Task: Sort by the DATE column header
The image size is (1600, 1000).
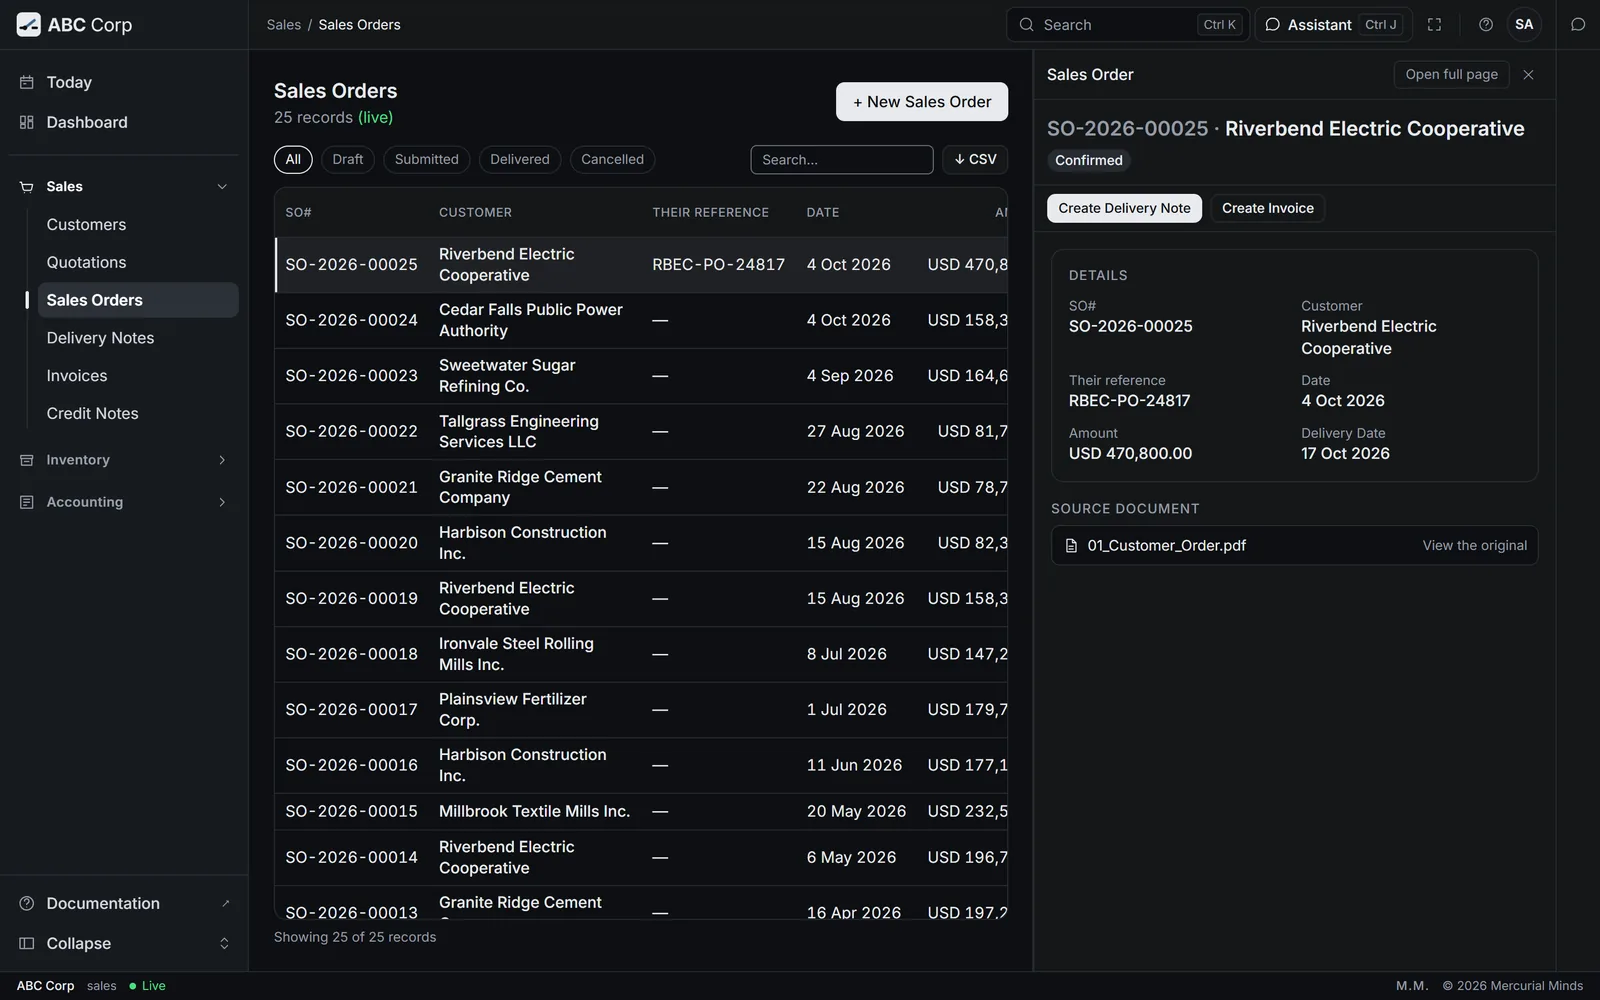Action: pos(823,213)
